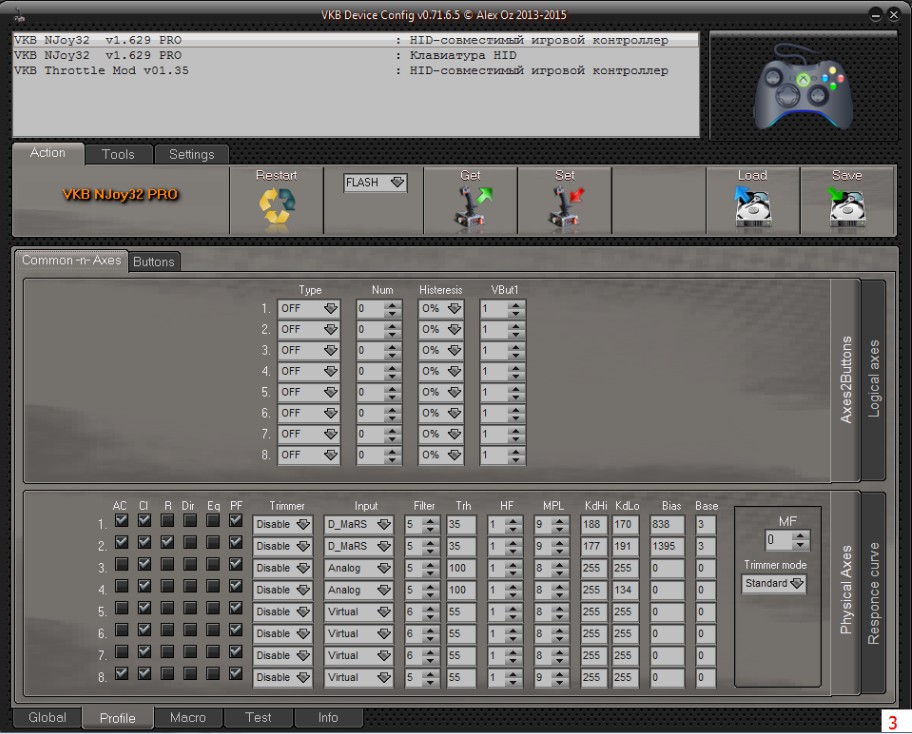Open the Input Virtual dropdown for axis 5
912x734 pixels.
(x=358, y=612)
